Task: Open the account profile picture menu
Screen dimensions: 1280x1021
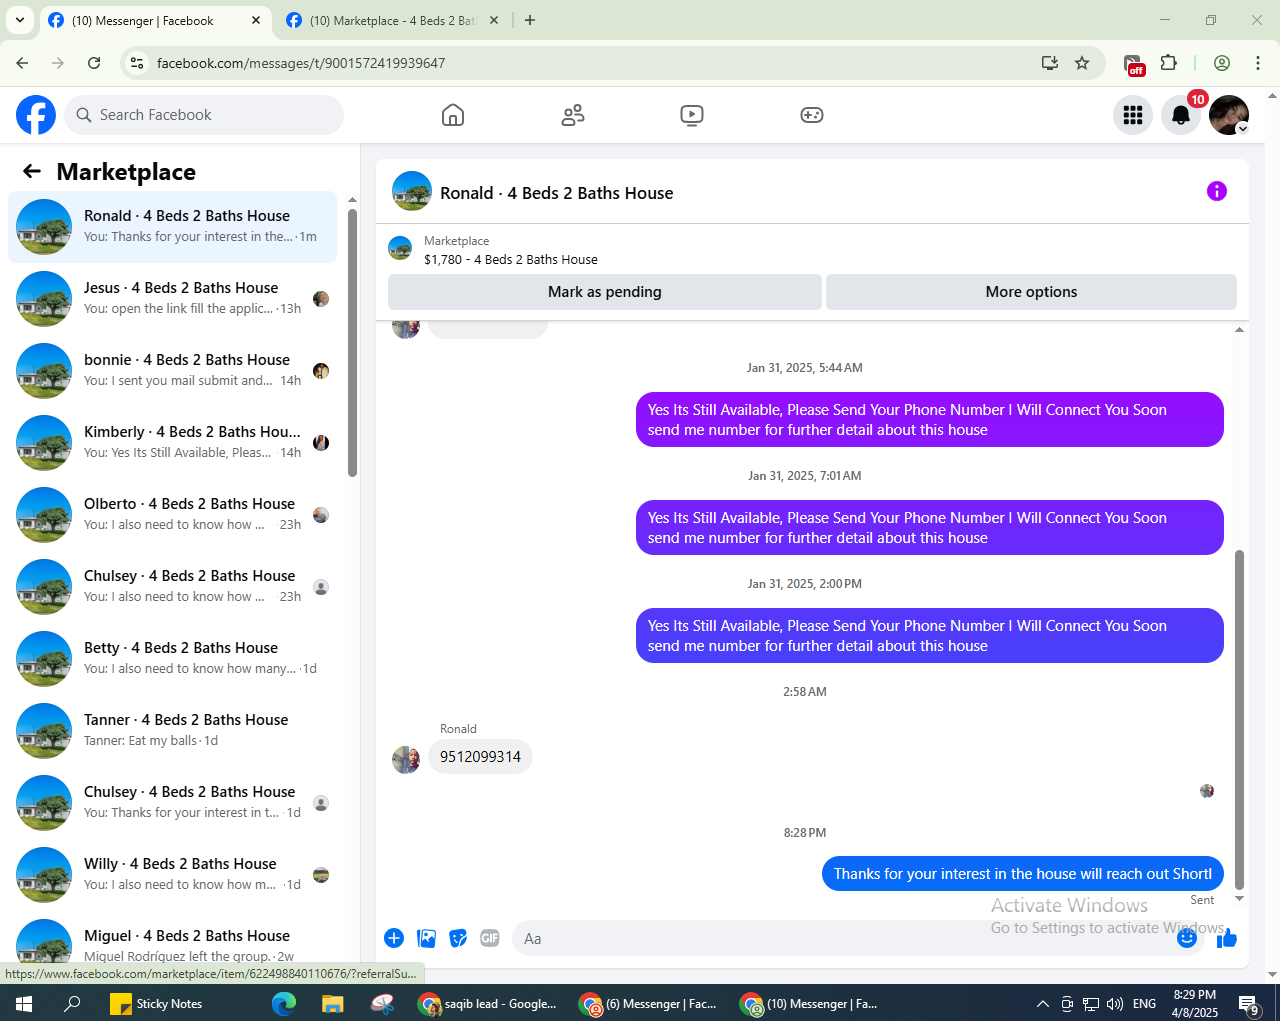Action: coord(1229,115)
